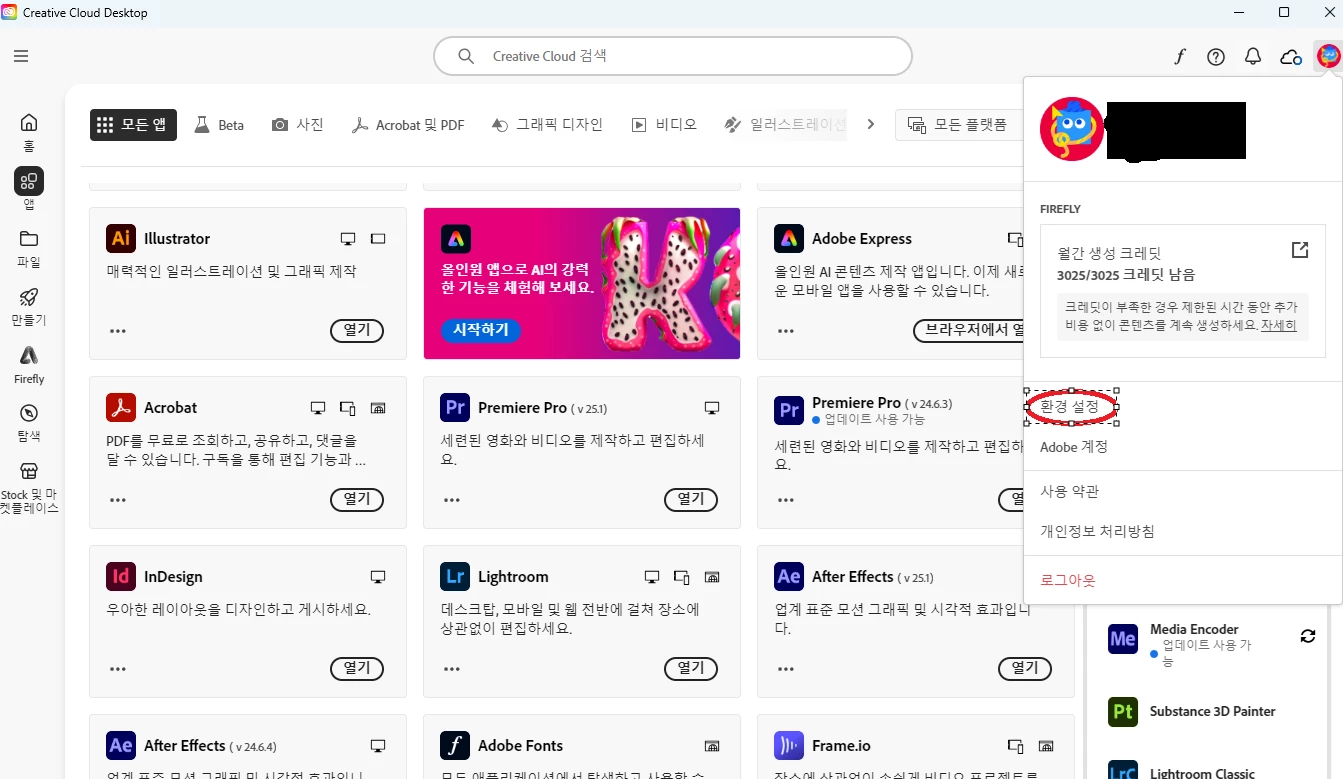This screenshot has height=779, width=1343.
Task: Click 열기 for After Effects v25.1
Action: (1025, 668)
